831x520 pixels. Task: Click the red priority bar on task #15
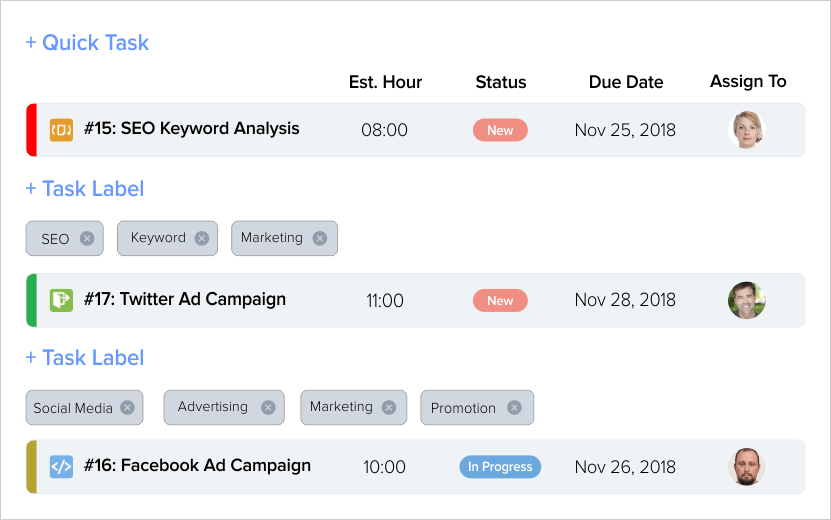coord(31,130)
